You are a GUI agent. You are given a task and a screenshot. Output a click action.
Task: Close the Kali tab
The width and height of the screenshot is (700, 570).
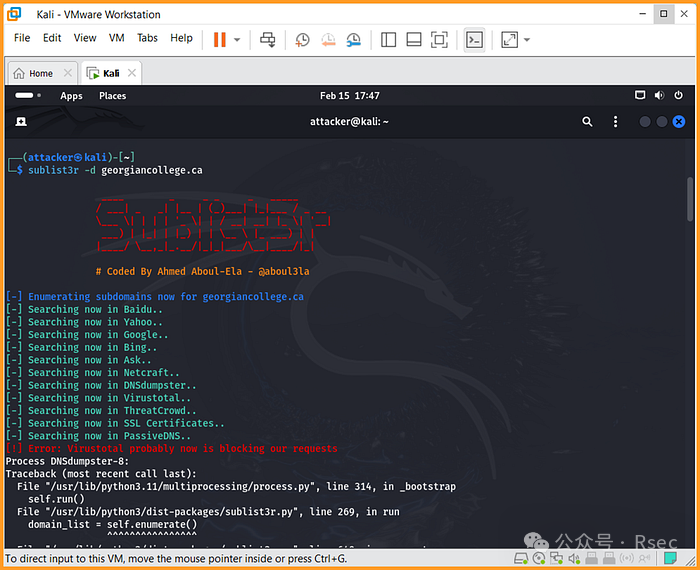[x=132, y=73]
